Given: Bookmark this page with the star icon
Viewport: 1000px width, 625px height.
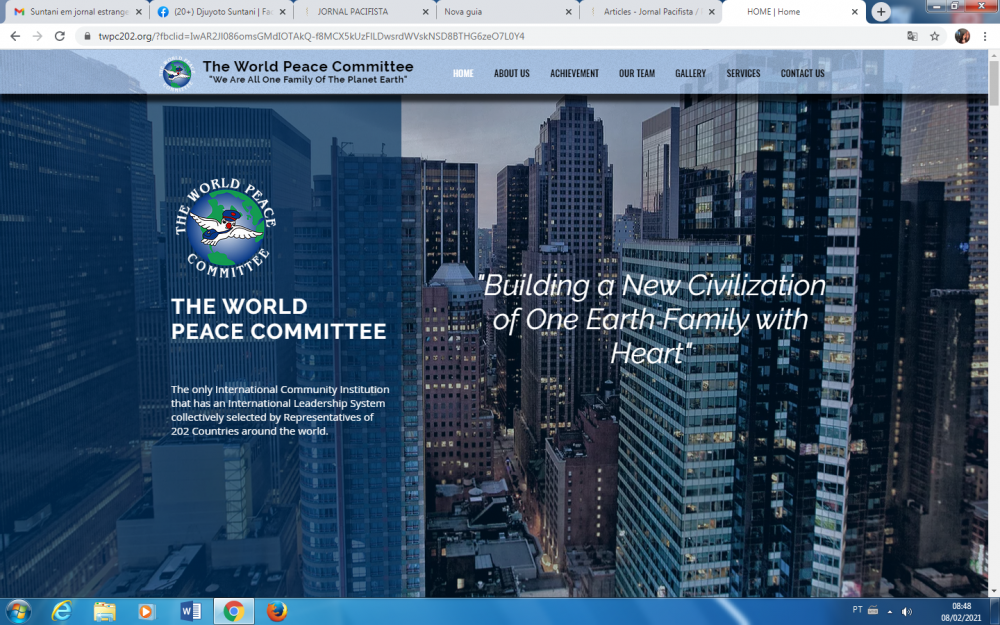Looking at the screenshot, I should point(935,36).
